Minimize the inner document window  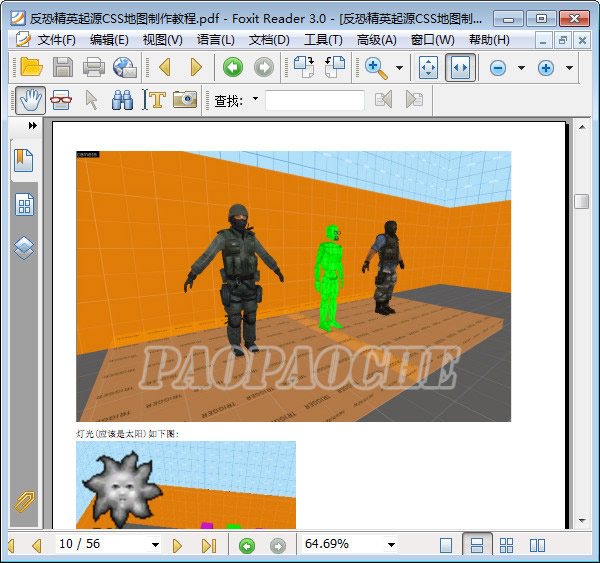543,40
